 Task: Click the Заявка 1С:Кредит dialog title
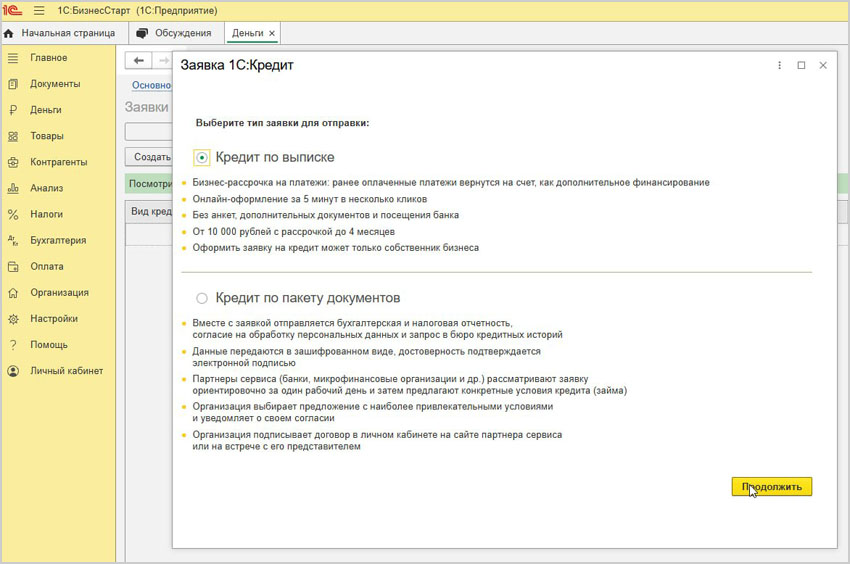click(x=237, y=65)
